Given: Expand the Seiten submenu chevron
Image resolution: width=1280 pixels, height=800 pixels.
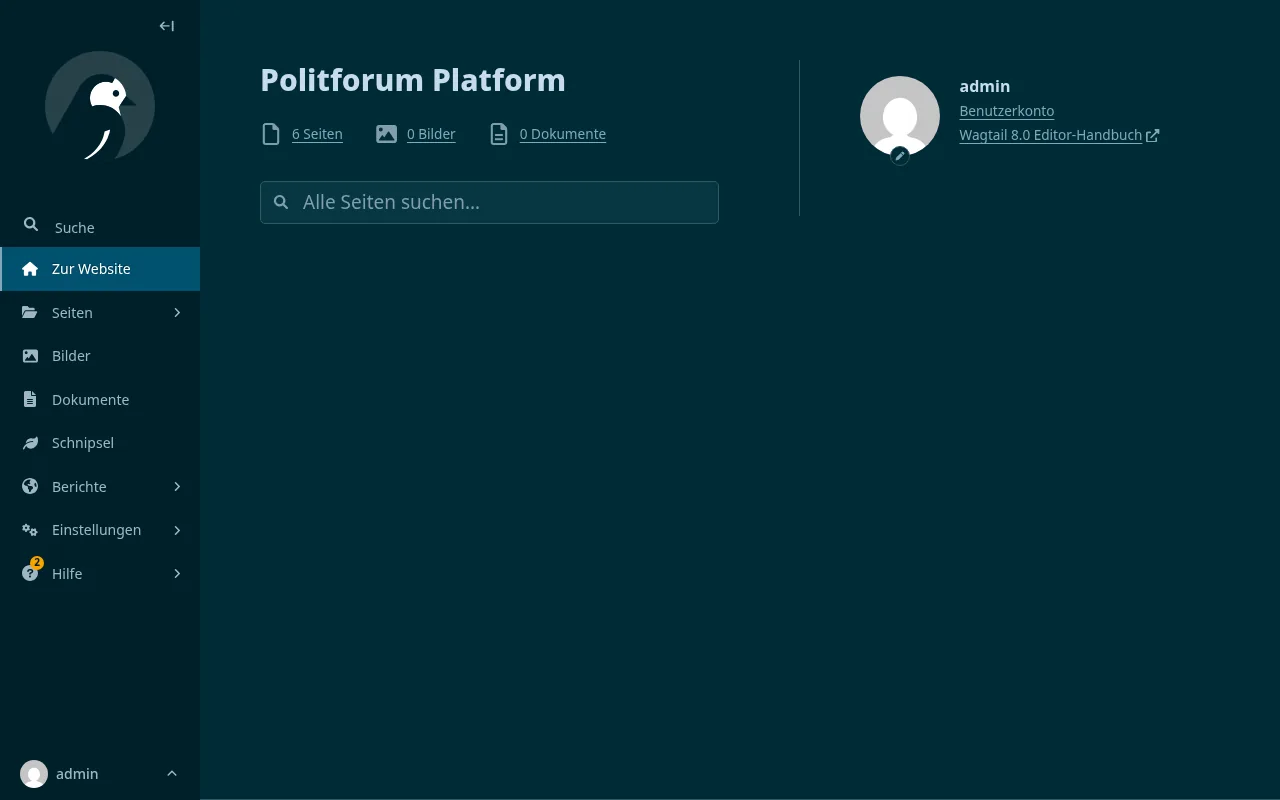Looking at the screenshot, I should click(177, 313).
